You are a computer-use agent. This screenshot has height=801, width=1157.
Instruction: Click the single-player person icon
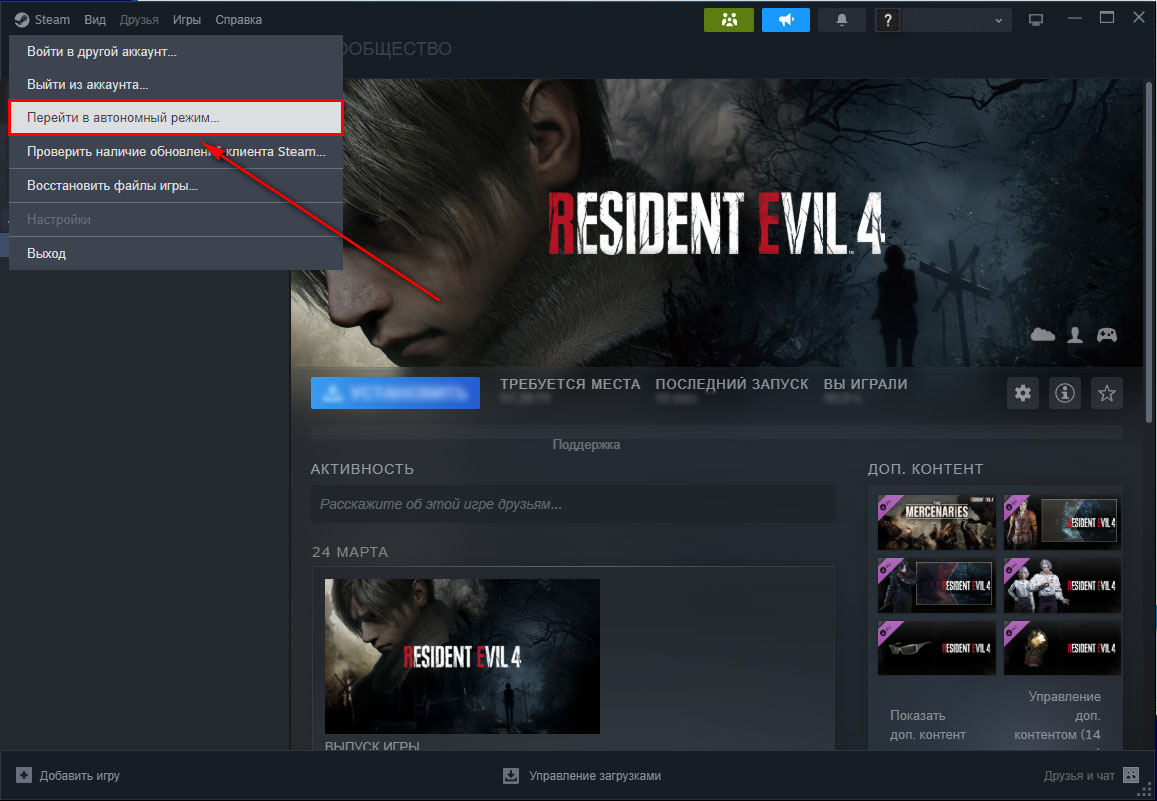coord(1075,336)
